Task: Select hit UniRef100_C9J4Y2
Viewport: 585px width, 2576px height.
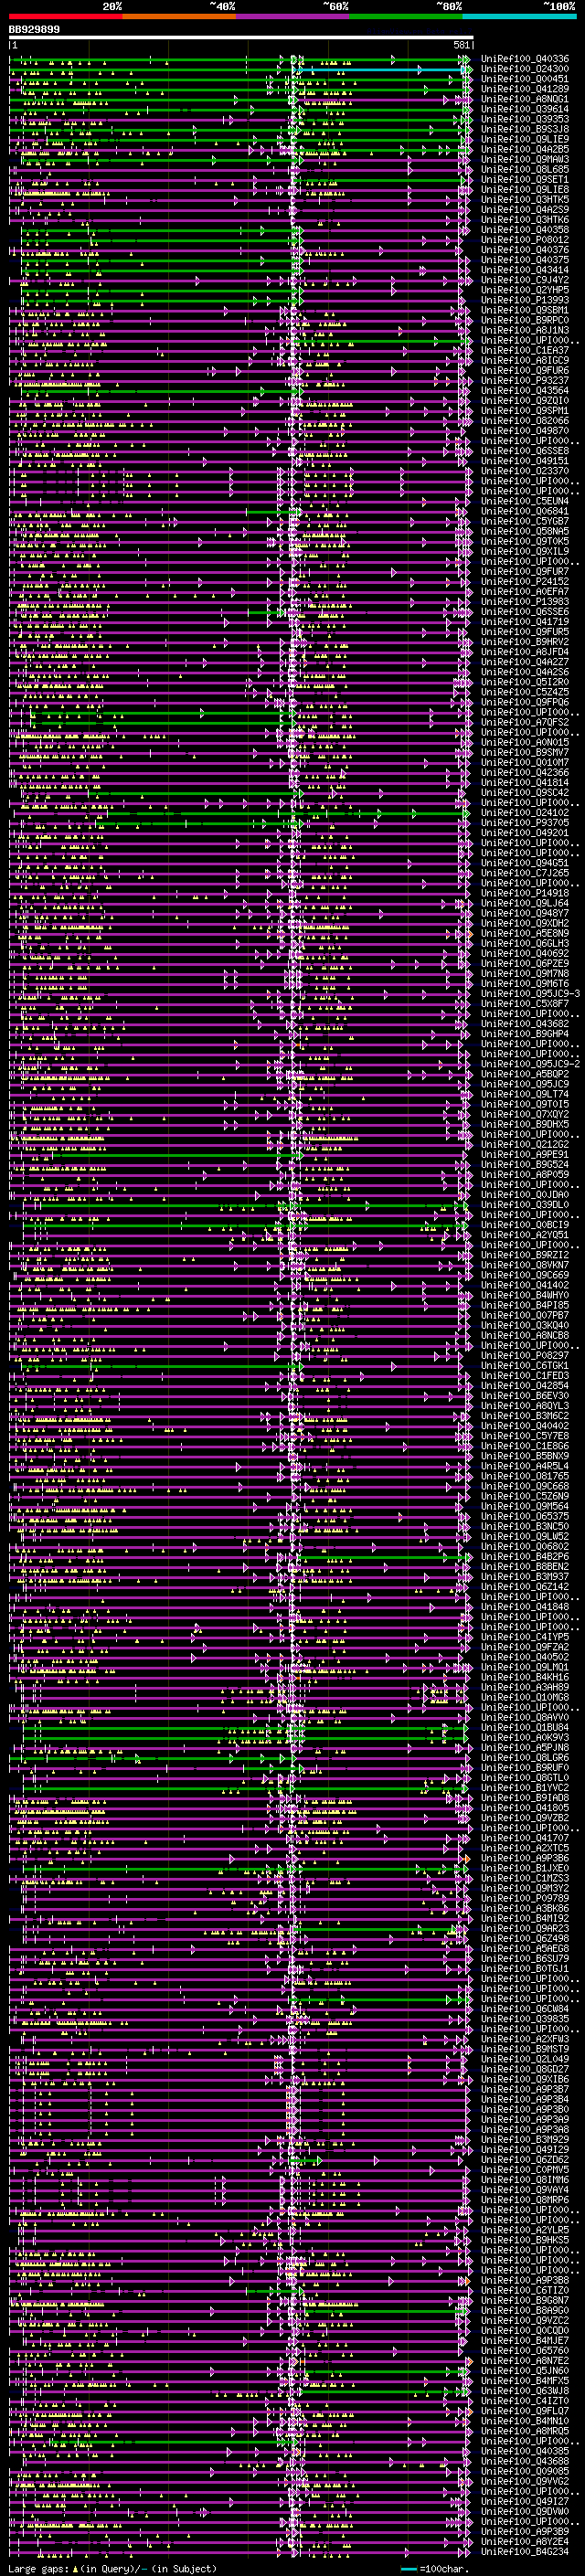Action: pos(525,280)
